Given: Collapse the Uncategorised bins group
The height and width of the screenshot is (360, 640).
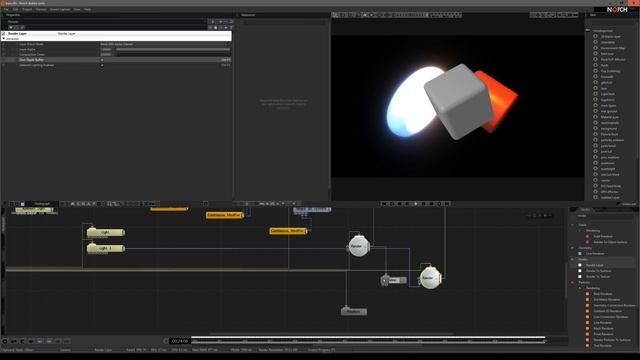Looking at the screenshot, I should 588,31.
